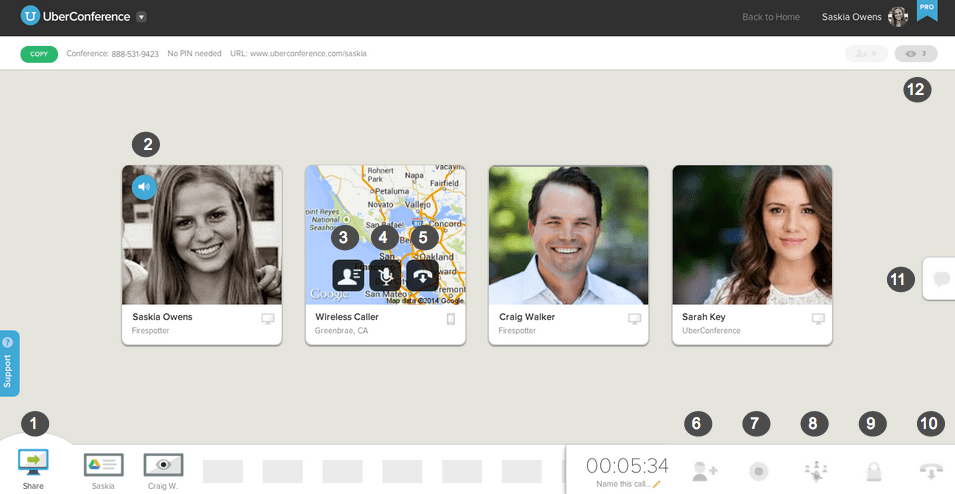Screen dimensions: 955x494
Task: Click the 'No PIN needed' text
Action: pos(194,54)
